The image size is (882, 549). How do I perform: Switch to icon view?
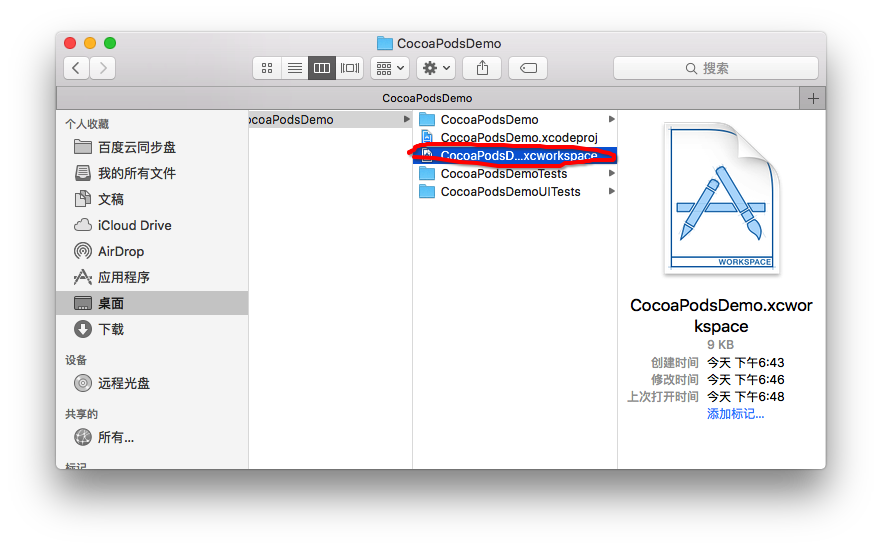click(267, 68)
